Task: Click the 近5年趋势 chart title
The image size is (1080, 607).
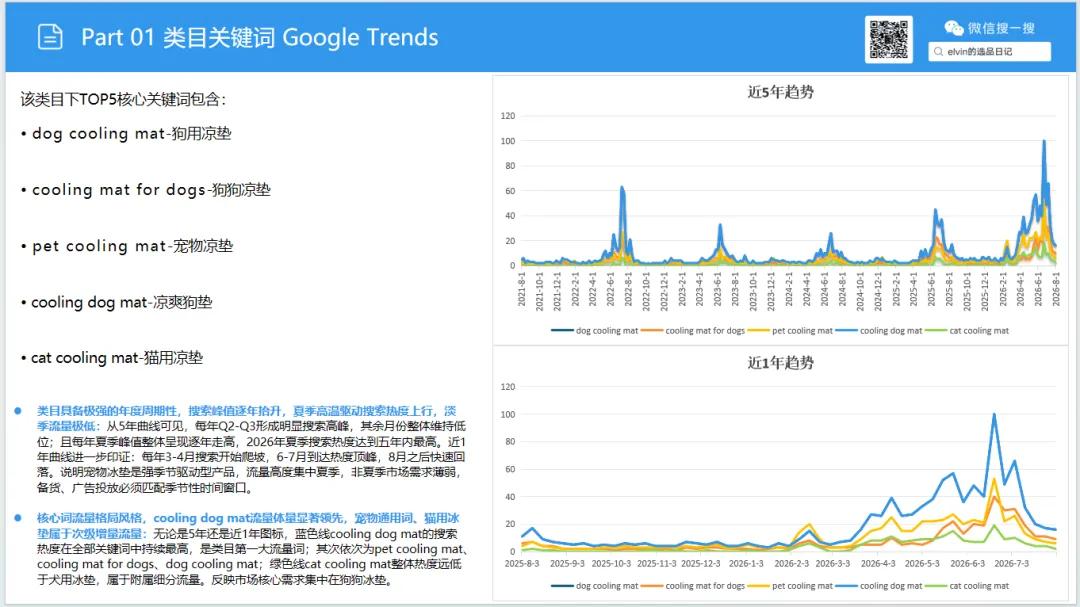Action: [780, 92]
